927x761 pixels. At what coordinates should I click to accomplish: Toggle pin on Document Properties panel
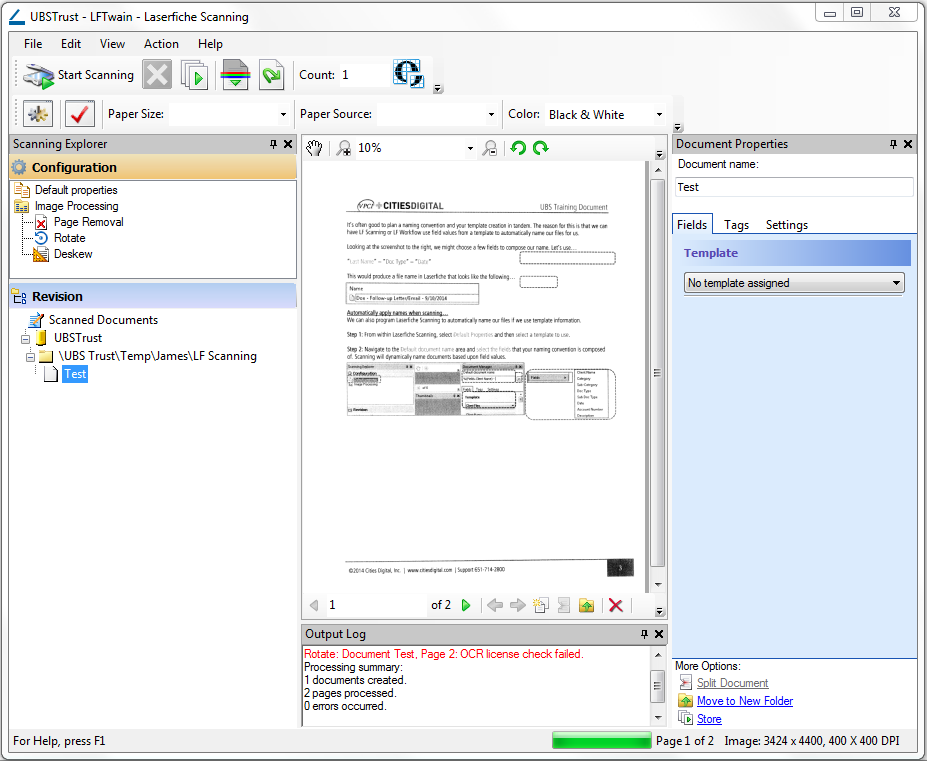(x=894, y=144)
